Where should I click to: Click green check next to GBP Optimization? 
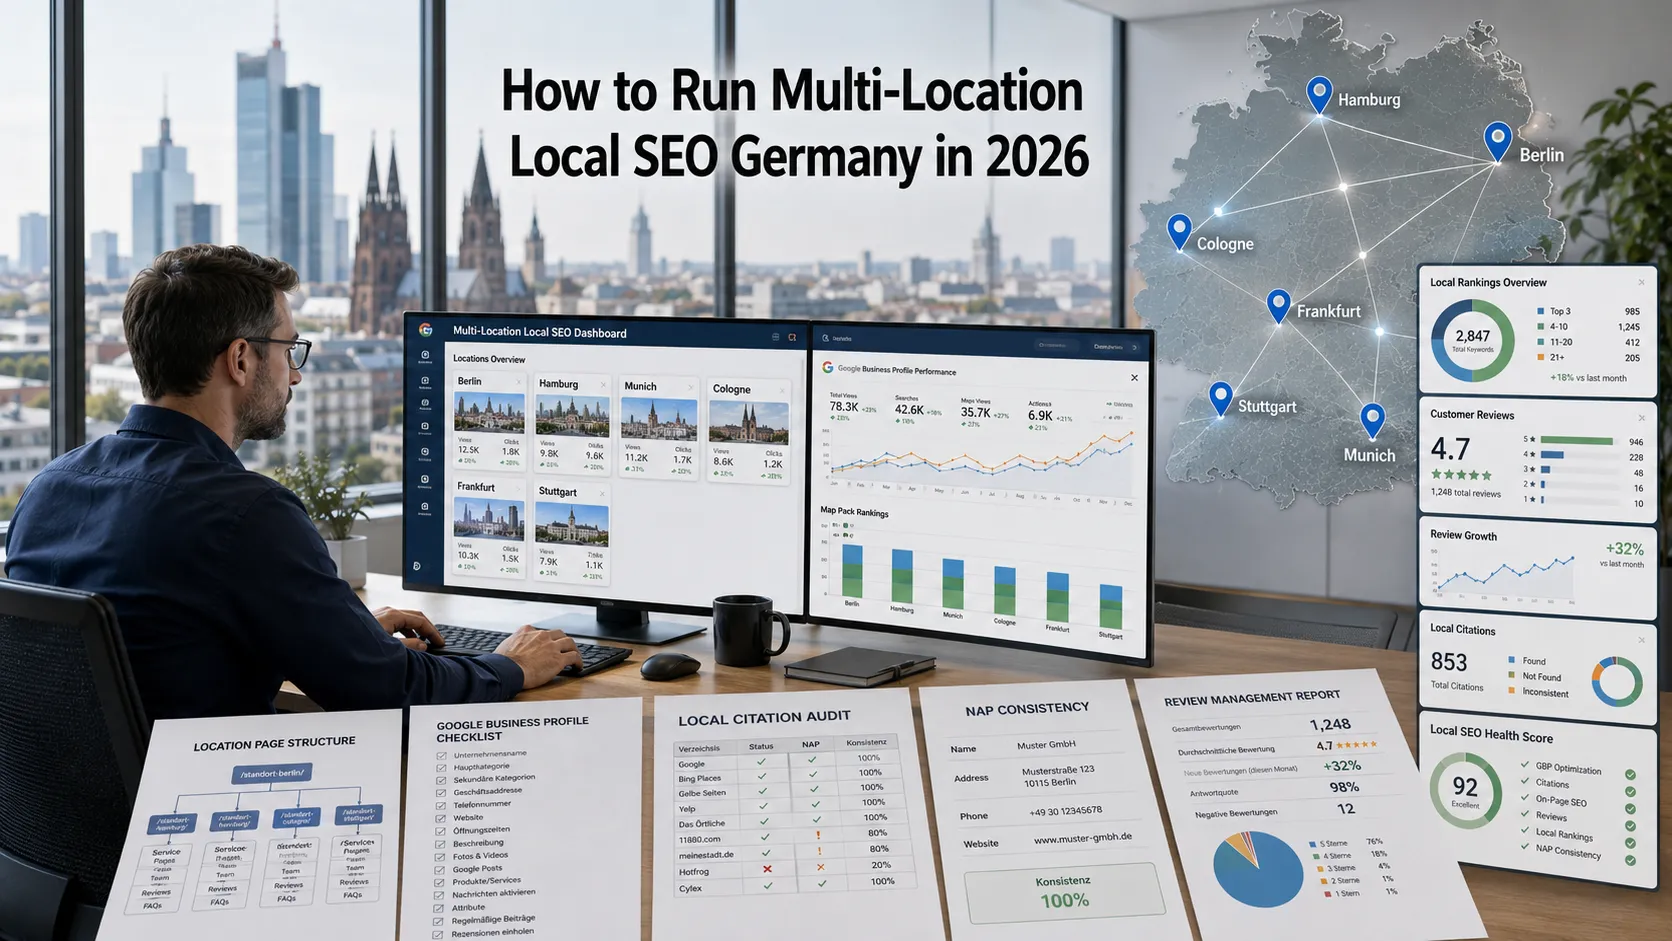point(1630,775)
